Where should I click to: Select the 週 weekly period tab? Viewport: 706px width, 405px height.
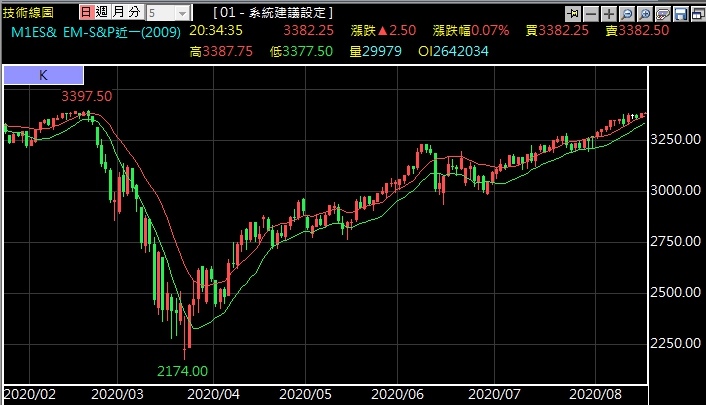point(102,12)
